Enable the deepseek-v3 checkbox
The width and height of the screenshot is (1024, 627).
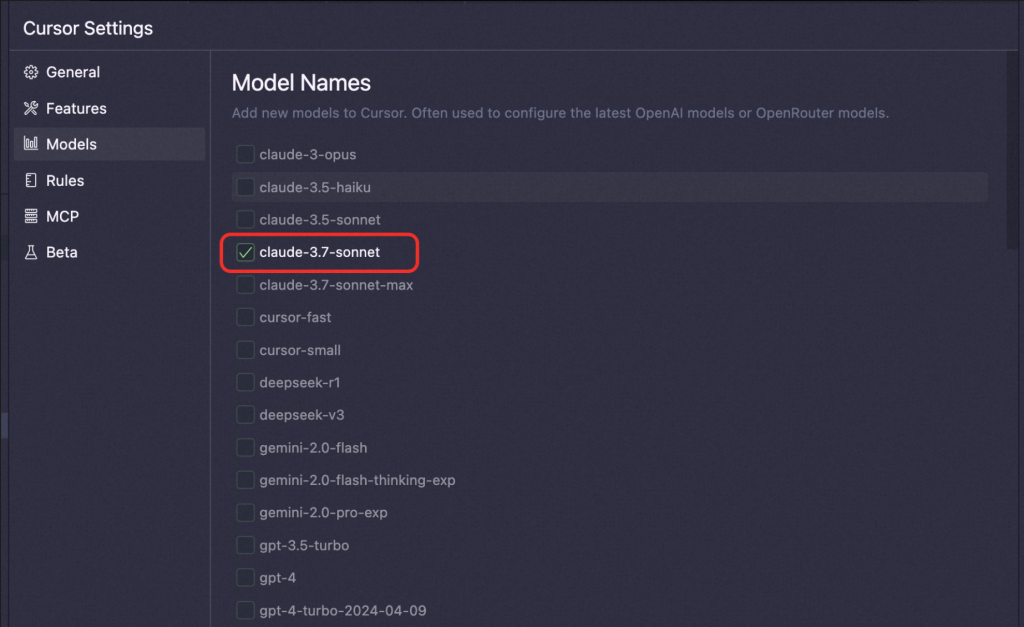[245, 415]
